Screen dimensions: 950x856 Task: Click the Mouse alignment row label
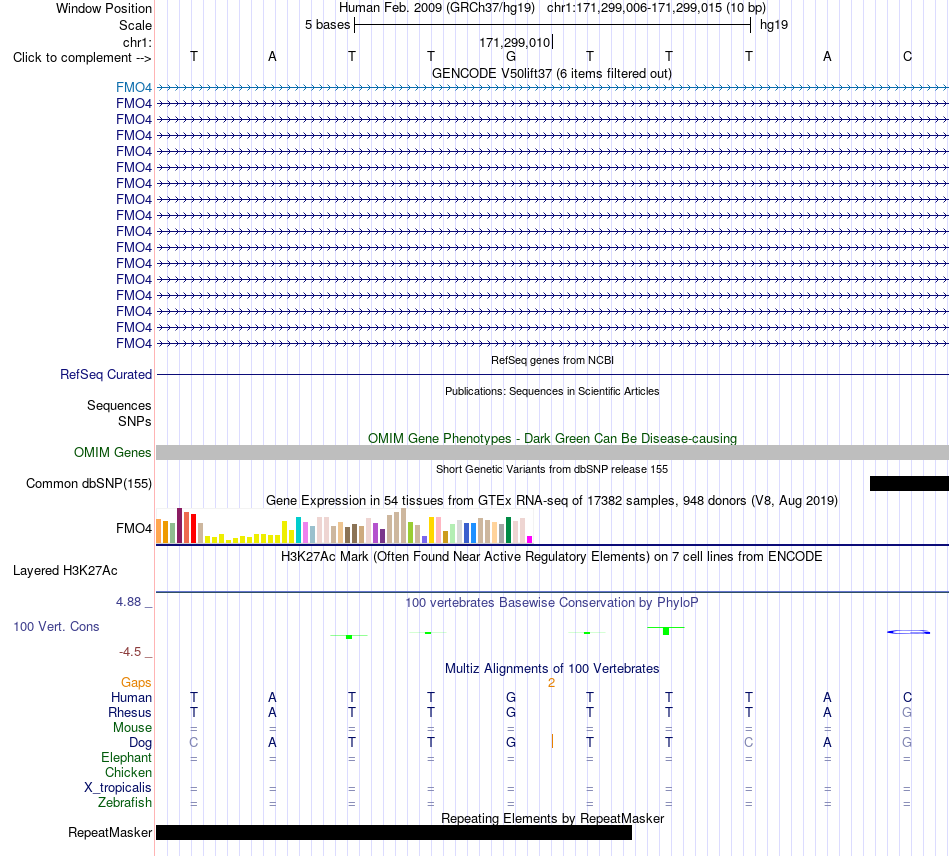click(132, 728)
